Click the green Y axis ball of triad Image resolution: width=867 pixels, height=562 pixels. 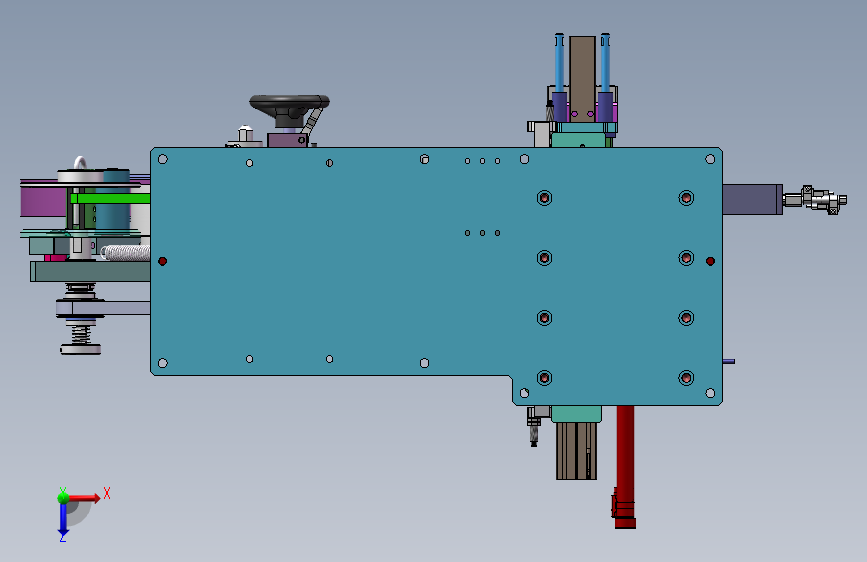tap(63, 497)
